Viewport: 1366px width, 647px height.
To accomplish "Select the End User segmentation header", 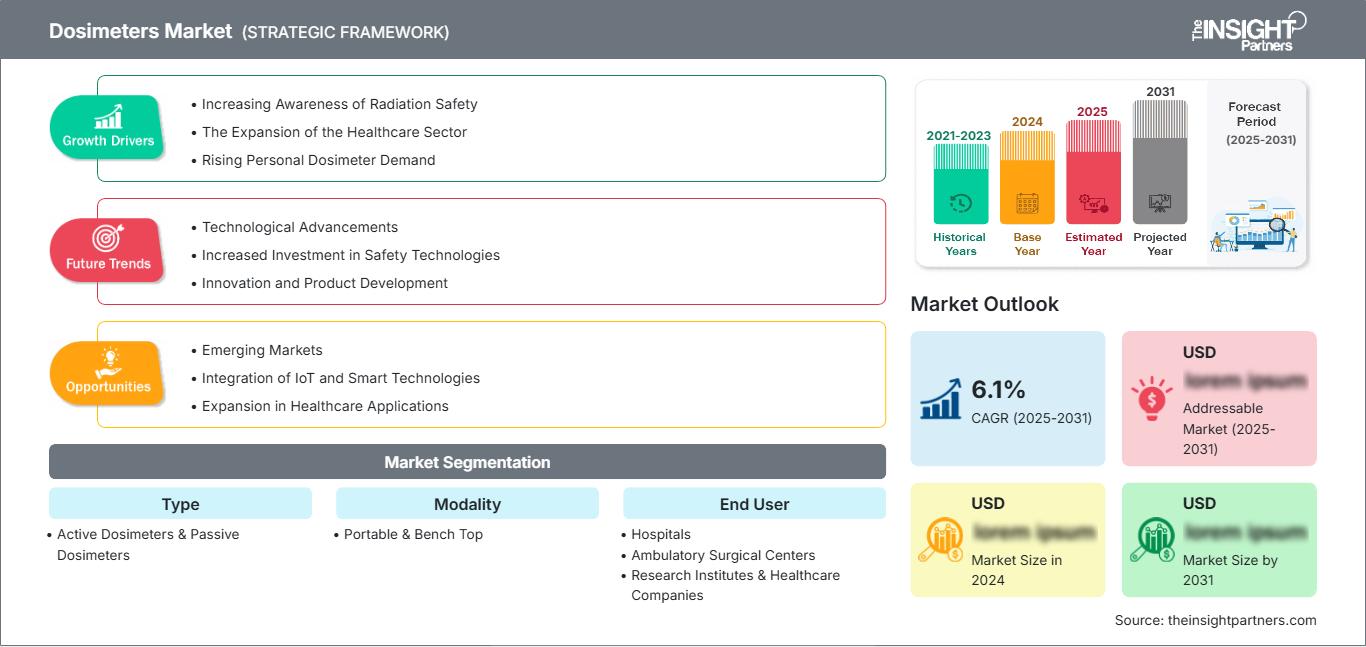I will click(x=754, y=504).
